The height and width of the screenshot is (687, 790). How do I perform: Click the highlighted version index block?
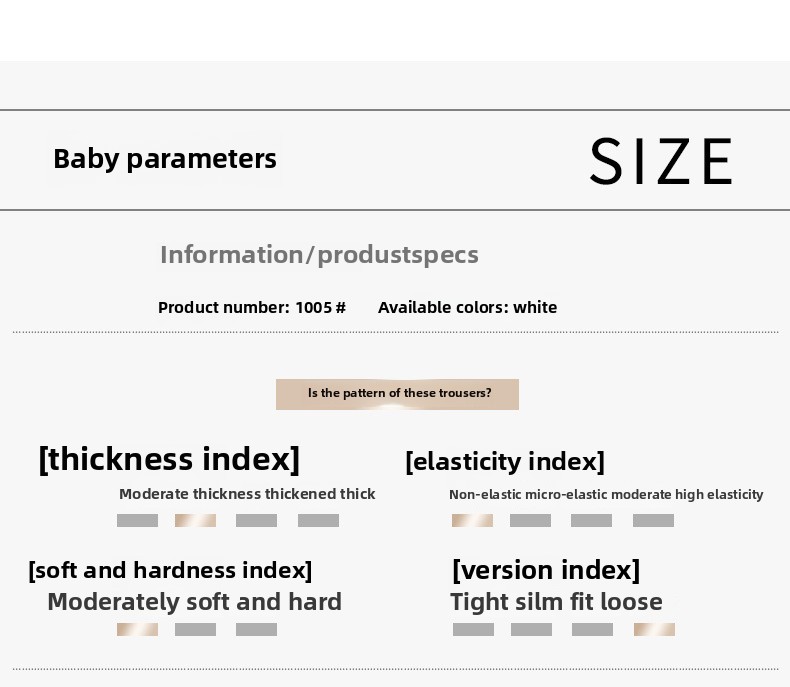click(654, 629)
